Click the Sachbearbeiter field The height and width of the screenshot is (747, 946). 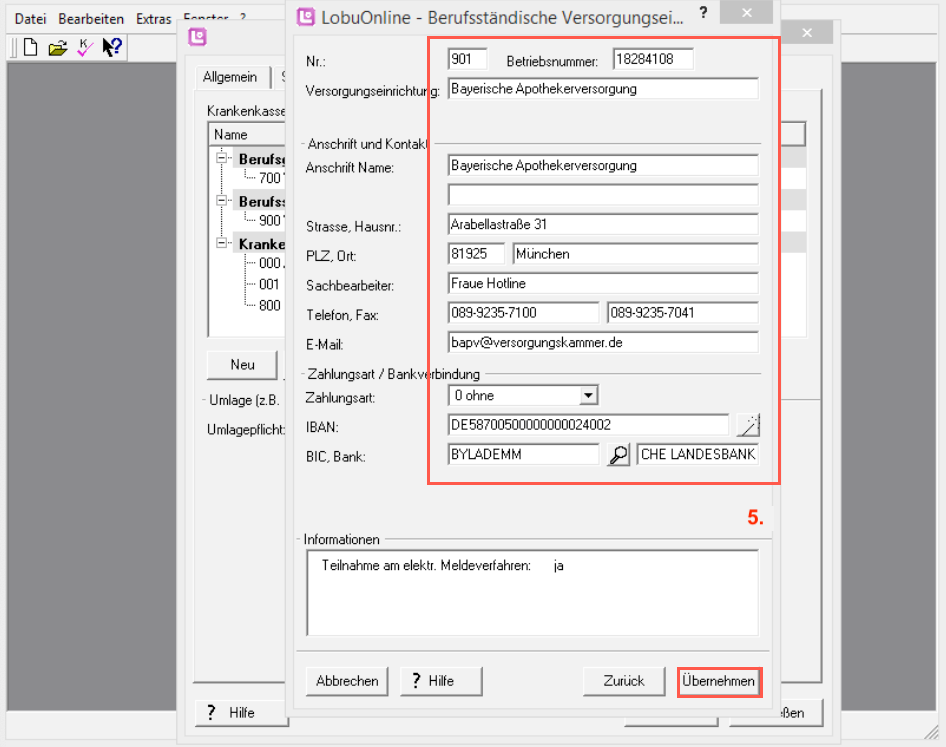point(603,284)
